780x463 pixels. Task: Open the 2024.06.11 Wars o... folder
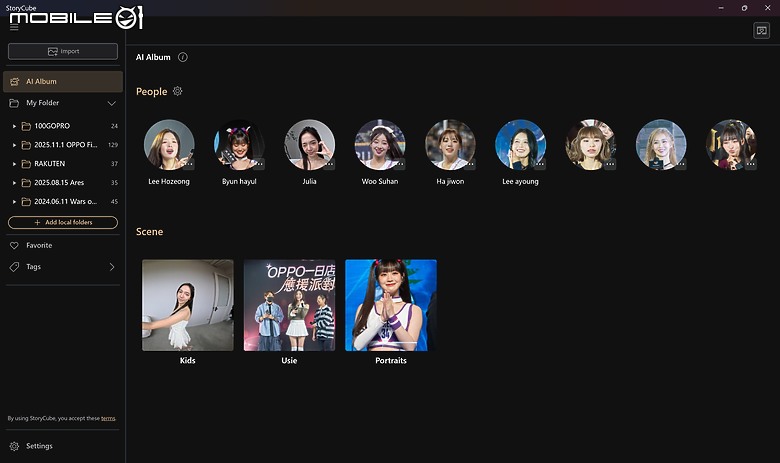(x=65, y=202)
